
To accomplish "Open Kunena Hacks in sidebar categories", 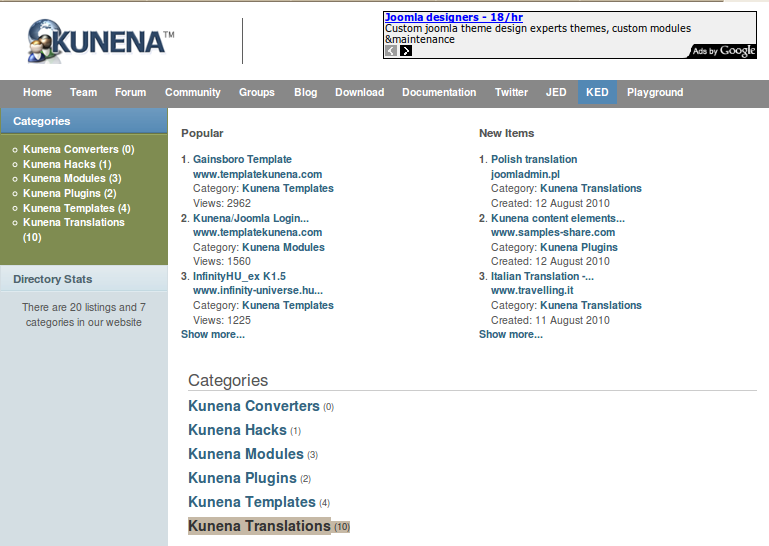I will point(59,164).
